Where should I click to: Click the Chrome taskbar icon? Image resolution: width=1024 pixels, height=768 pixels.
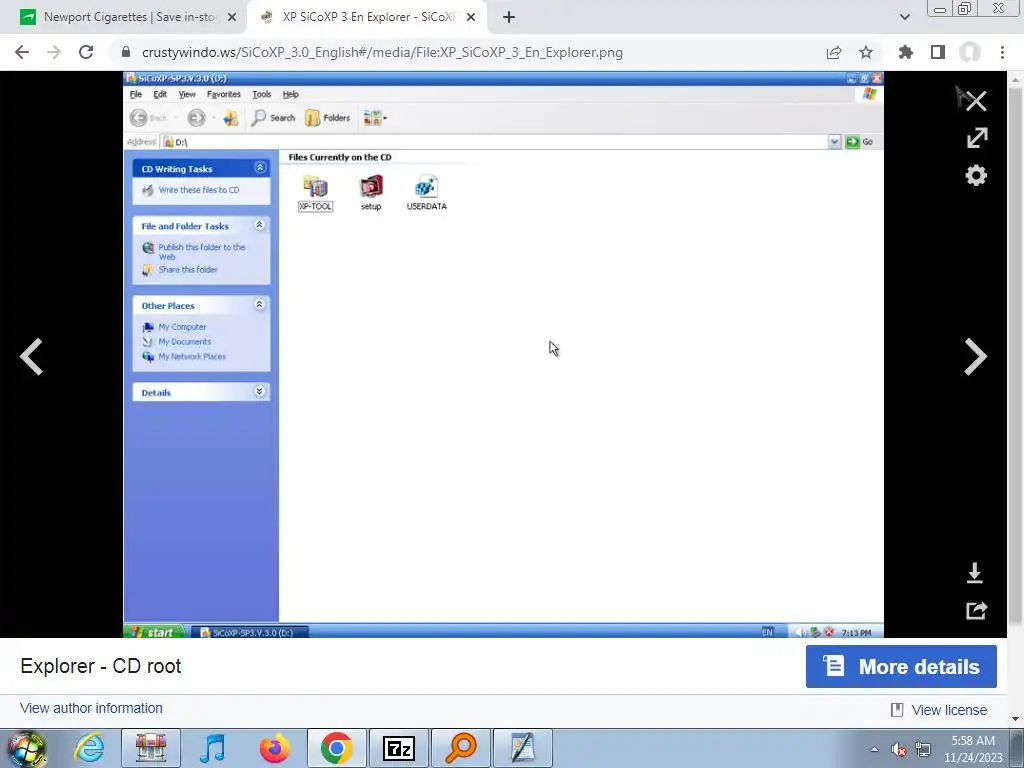pyautogui.click(x=336, y=748)
